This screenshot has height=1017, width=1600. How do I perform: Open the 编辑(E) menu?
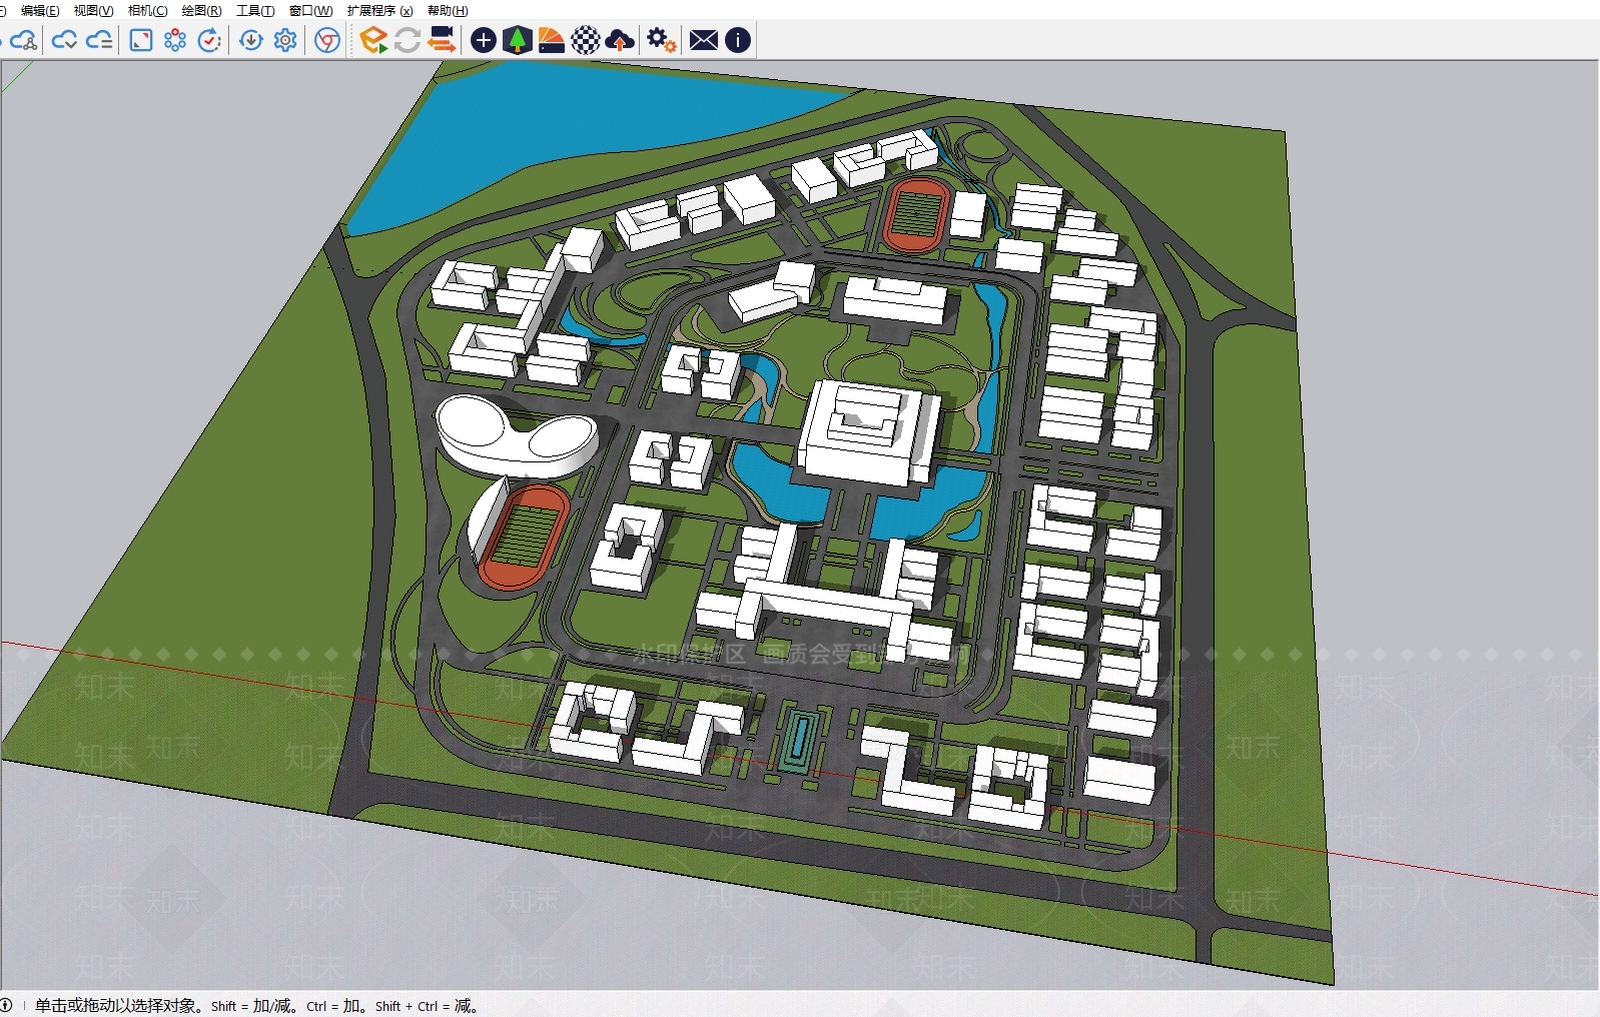40,10
